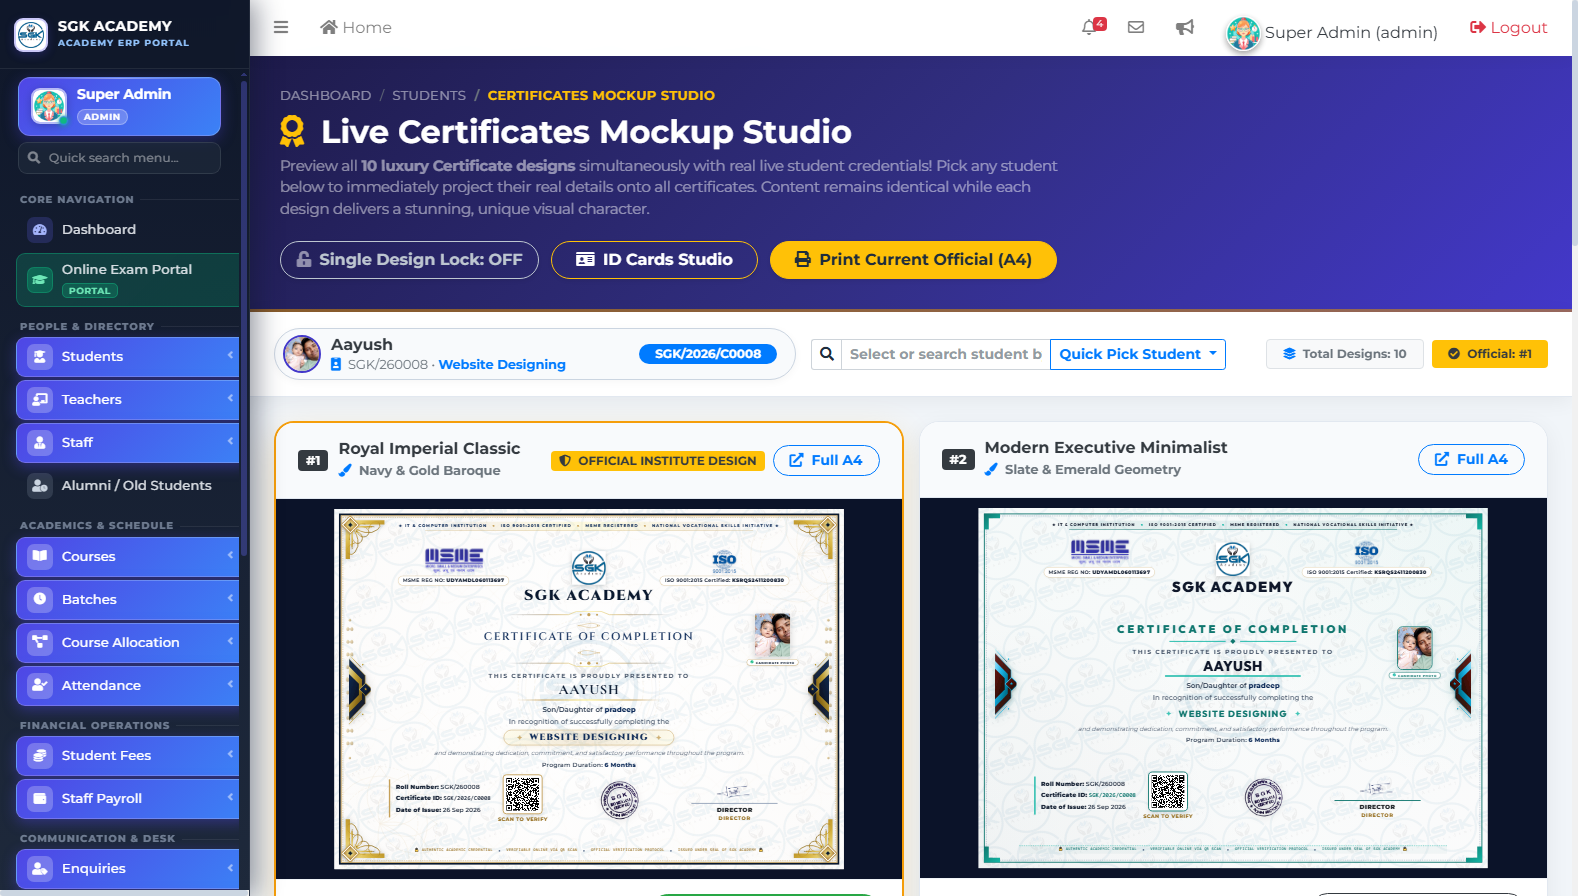This screenshot has height=896, width=1578.
Task: Click the search magnifier beside student field
Action: pos(827,354)
